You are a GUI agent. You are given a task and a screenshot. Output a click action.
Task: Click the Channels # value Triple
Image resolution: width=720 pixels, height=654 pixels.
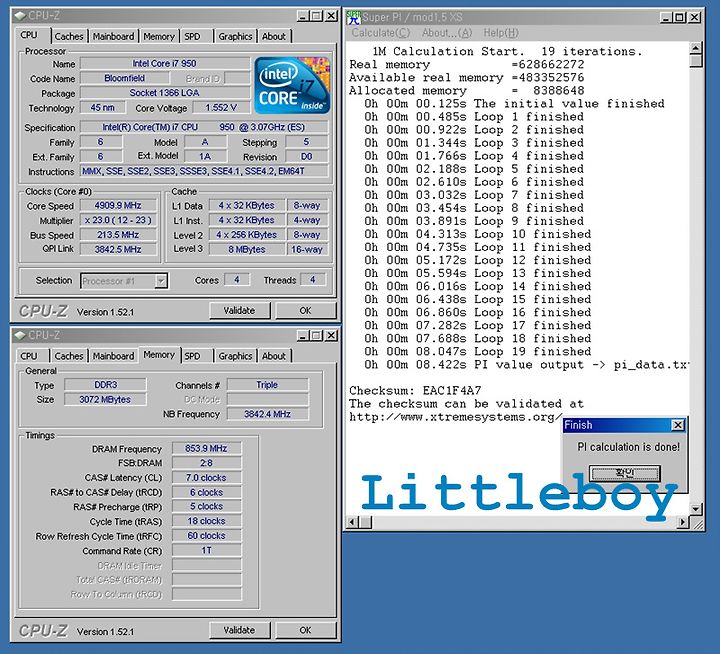267,384
